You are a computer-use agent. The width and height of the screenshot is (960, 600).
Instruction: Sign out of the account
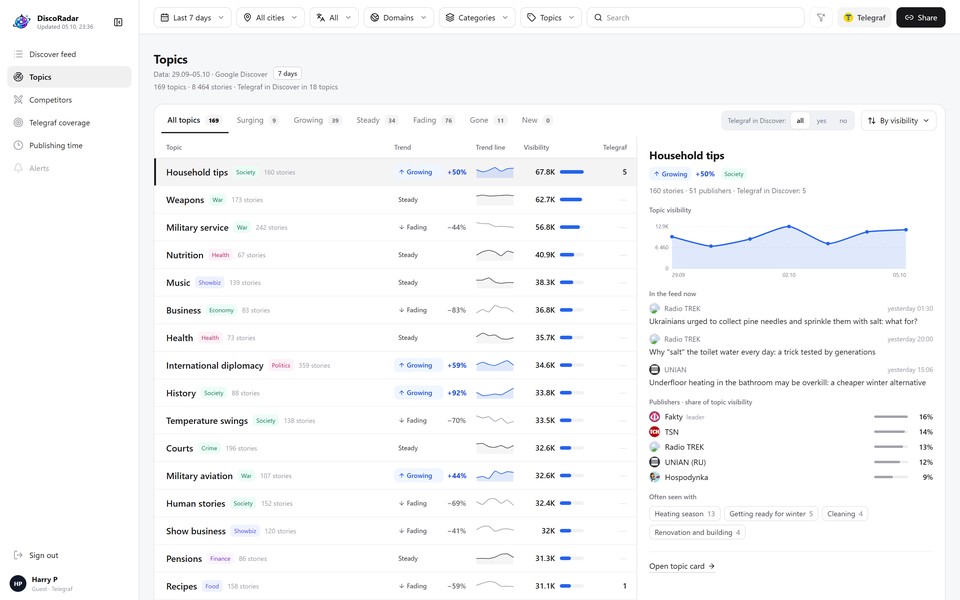36,555
